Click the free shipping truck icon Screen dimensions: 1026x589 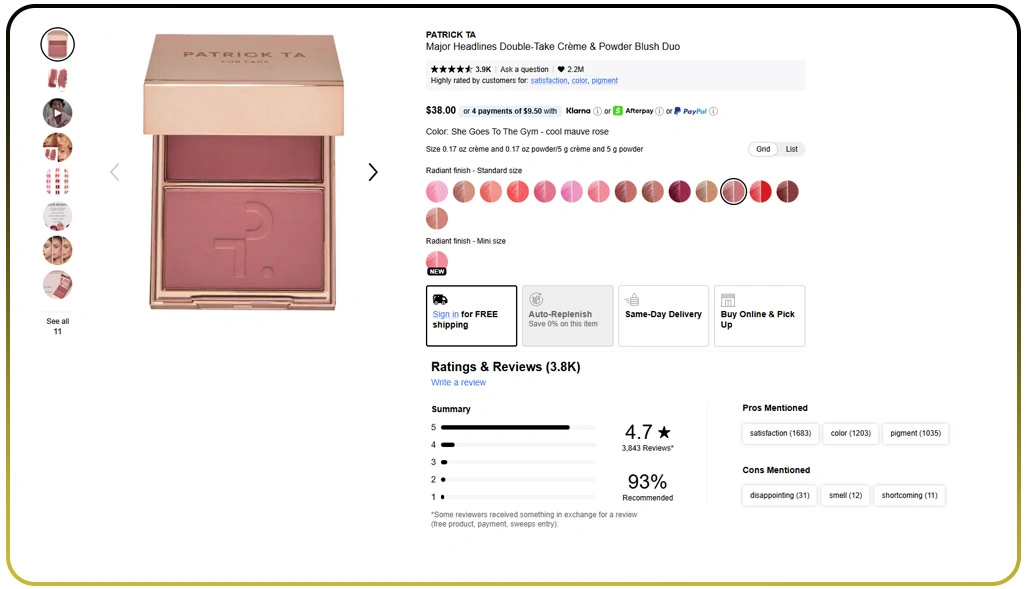coord(440,299)
